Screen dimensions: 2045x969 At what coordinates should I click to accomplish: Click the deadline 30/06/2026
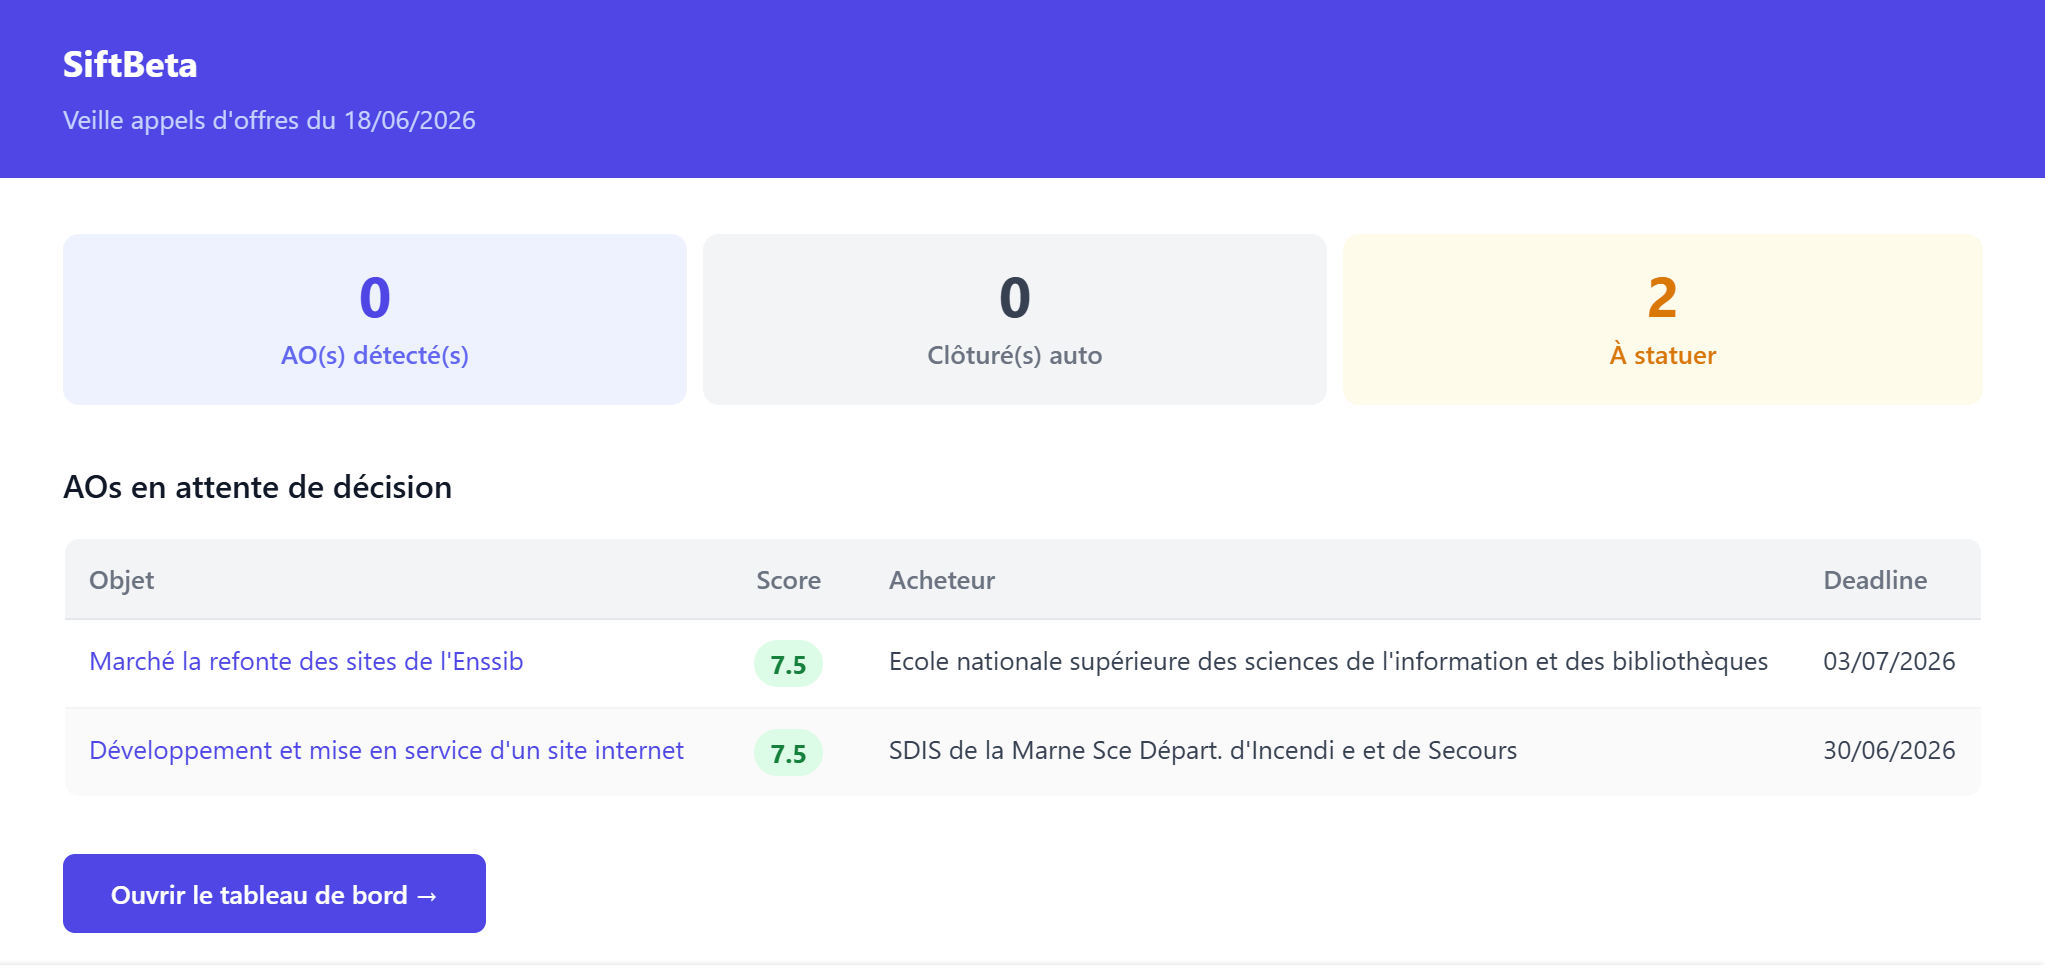click(1889, 750)
